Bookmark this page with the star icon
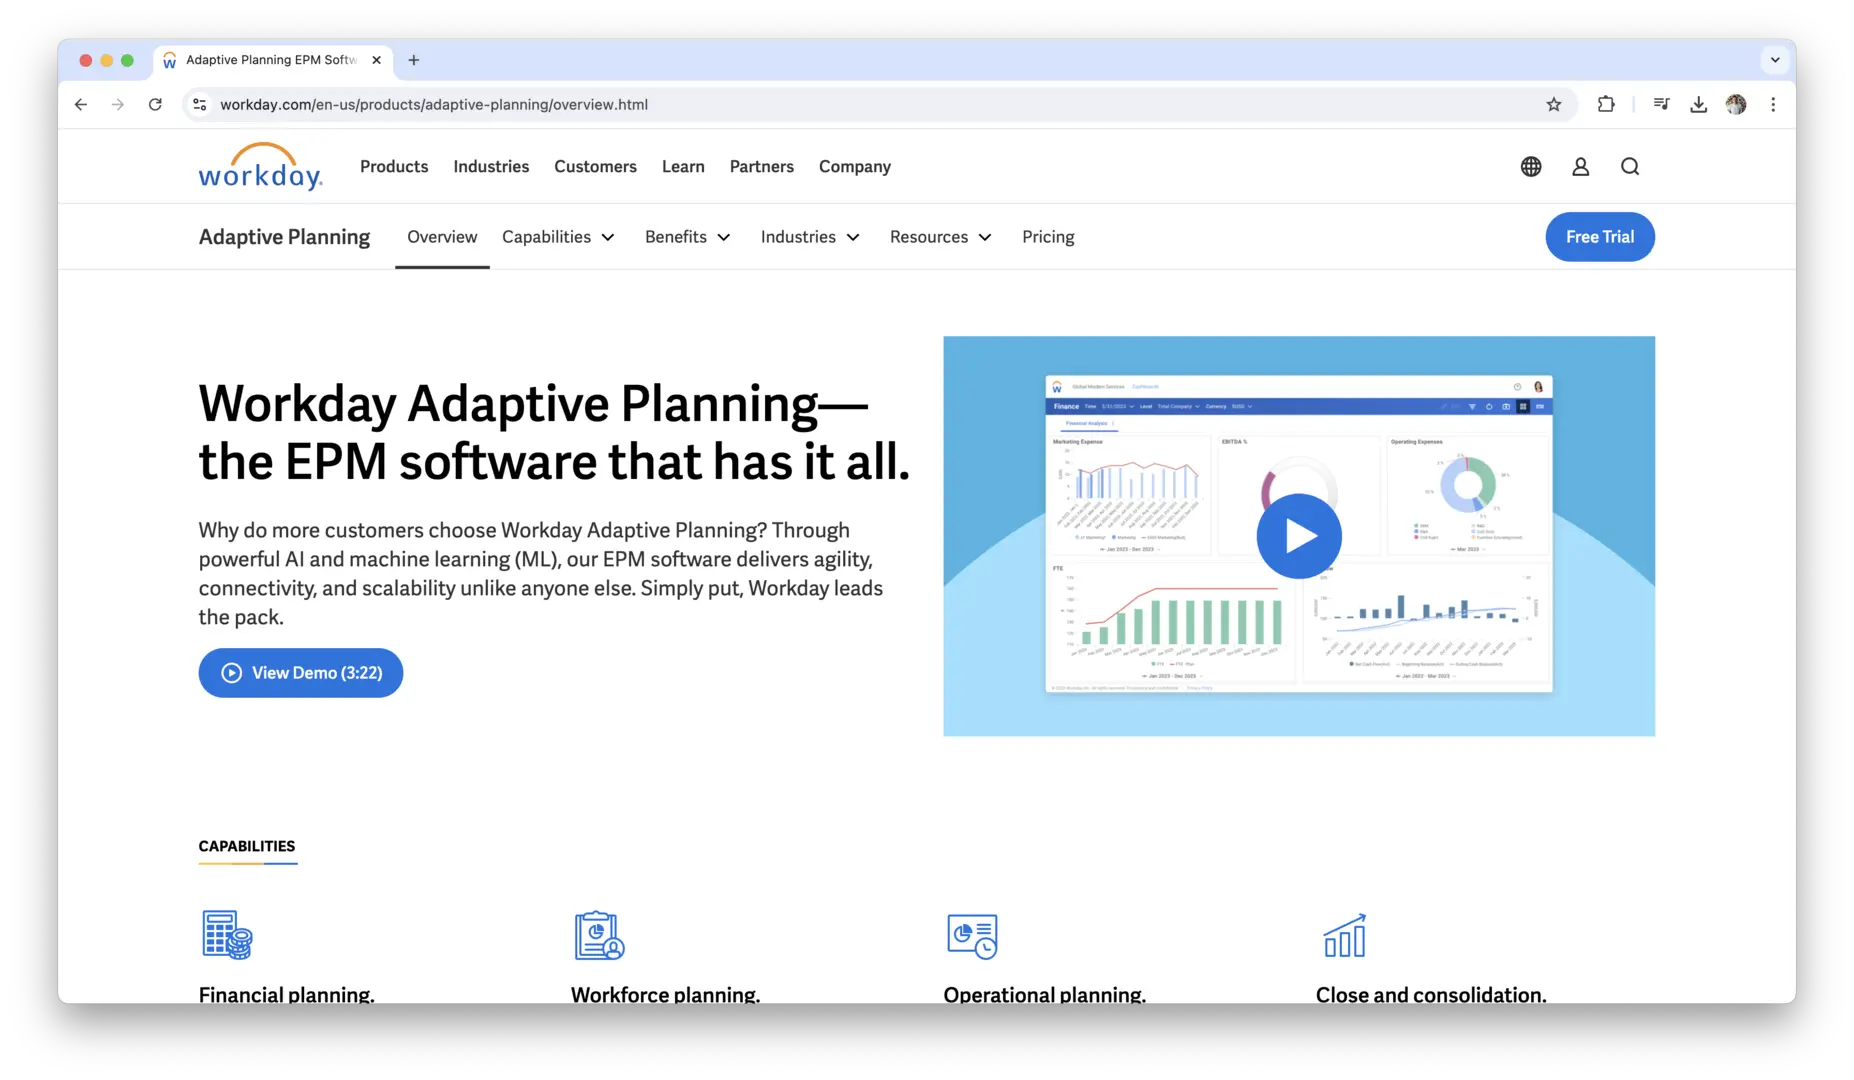The width and height of the screenshot is (1854, 1080). click(1553, 104)
